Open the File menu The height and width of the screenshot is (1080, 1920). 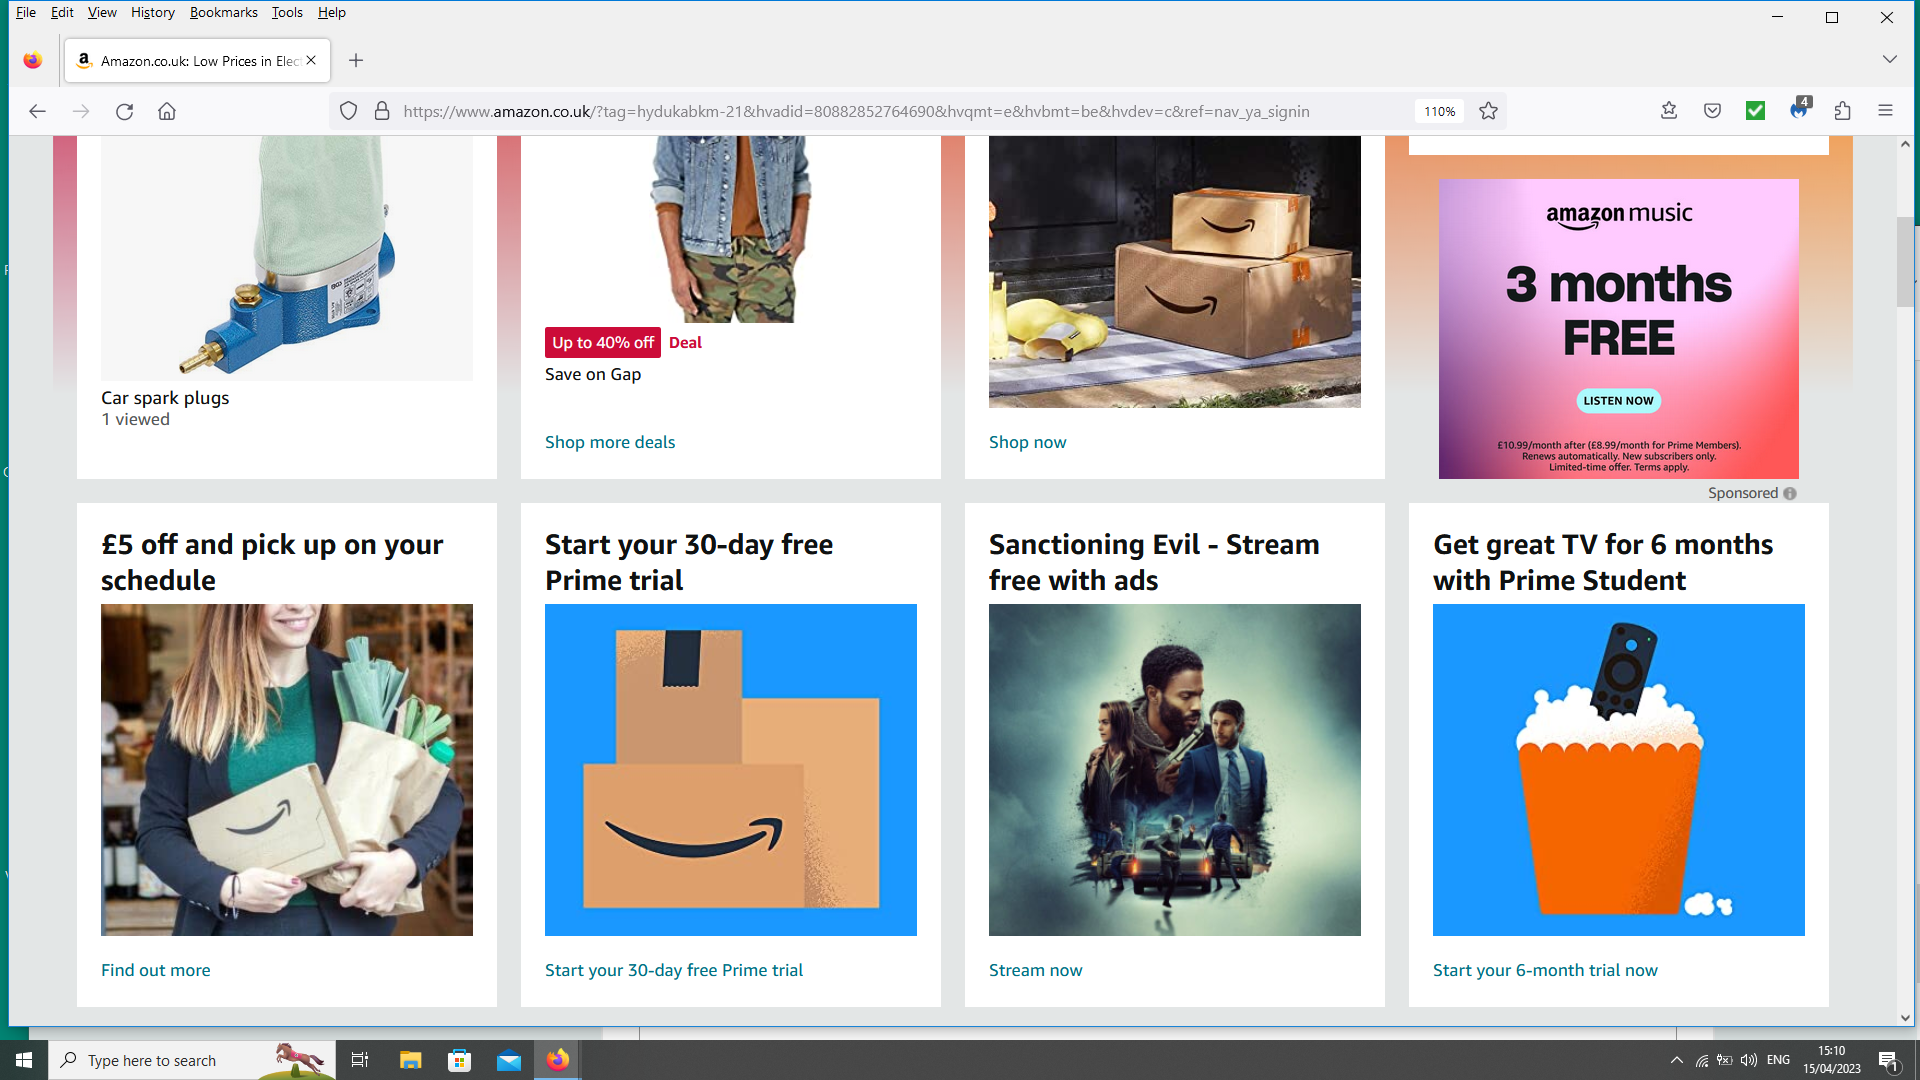coord(26,12)
